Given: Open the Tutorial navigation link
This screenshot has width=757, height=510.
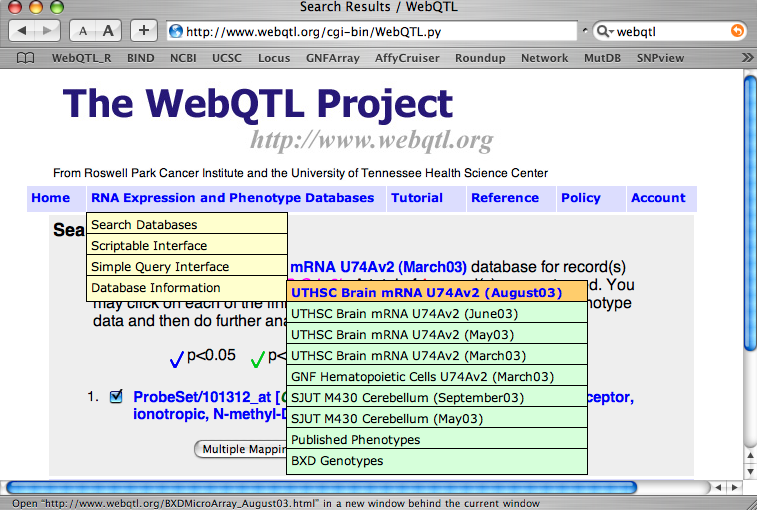Looking at the screenshot, I should pyautogui.click(x=416, y=198).
